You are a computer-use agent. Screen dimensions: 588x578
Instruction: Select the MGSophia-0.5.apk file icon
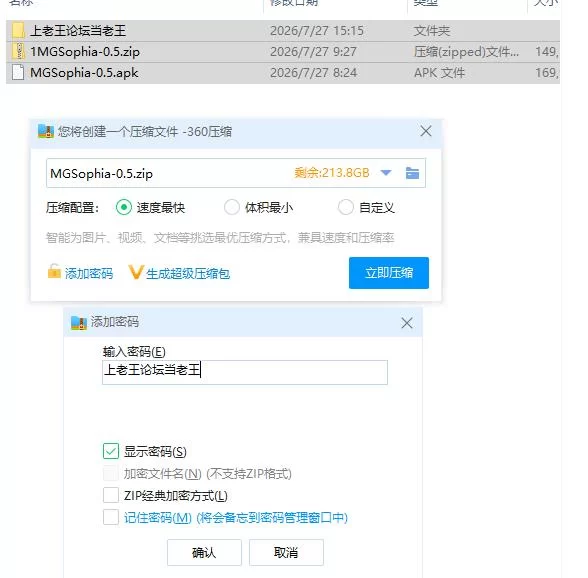(18, 72)
